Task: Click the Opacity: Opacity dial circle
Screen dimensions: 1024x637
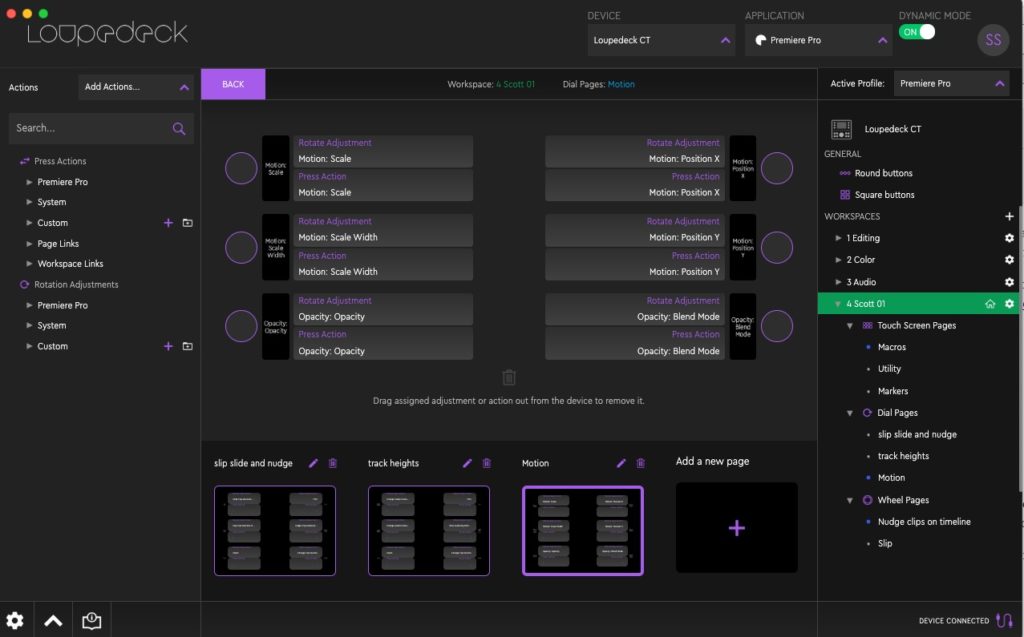Action: point(241,326)
